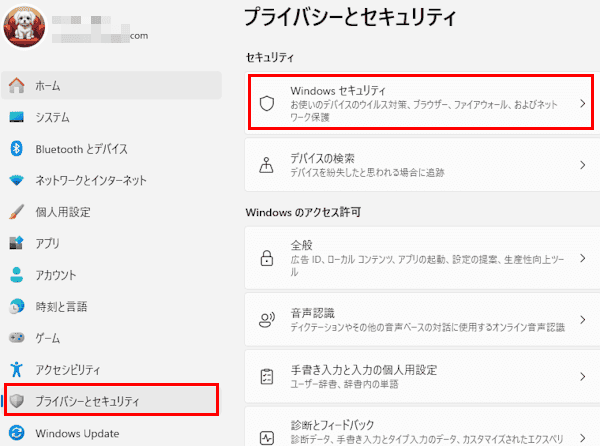Open 診断とフィードバック chevron arrow
Image resolution: width=600 pixels, height=446 pixels.
(582, 438)
